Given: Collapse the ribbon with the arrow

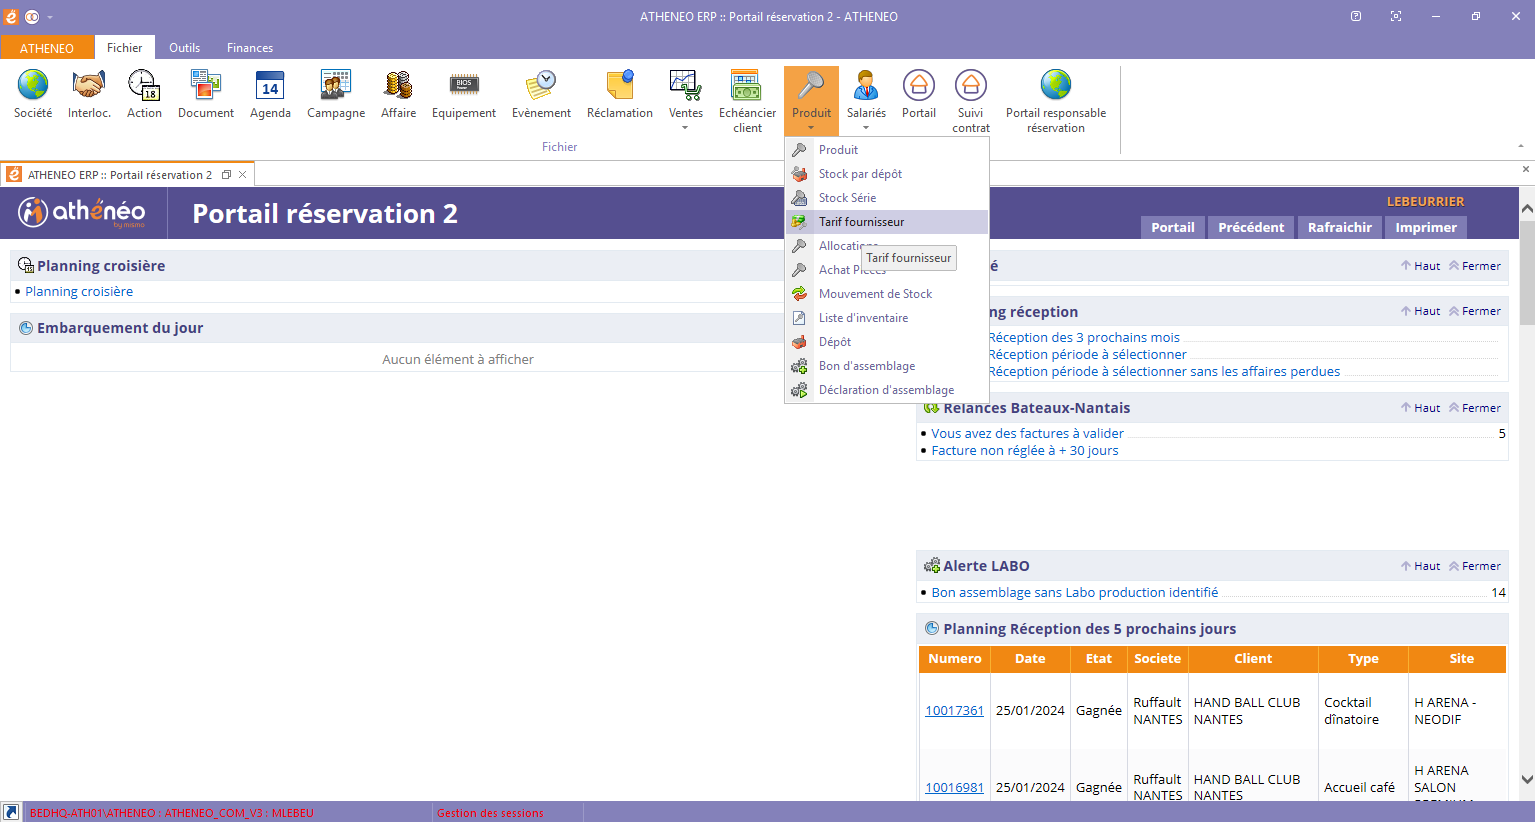Looking at the screenshot, I should pyautogui.click(x=1521, y=147).
